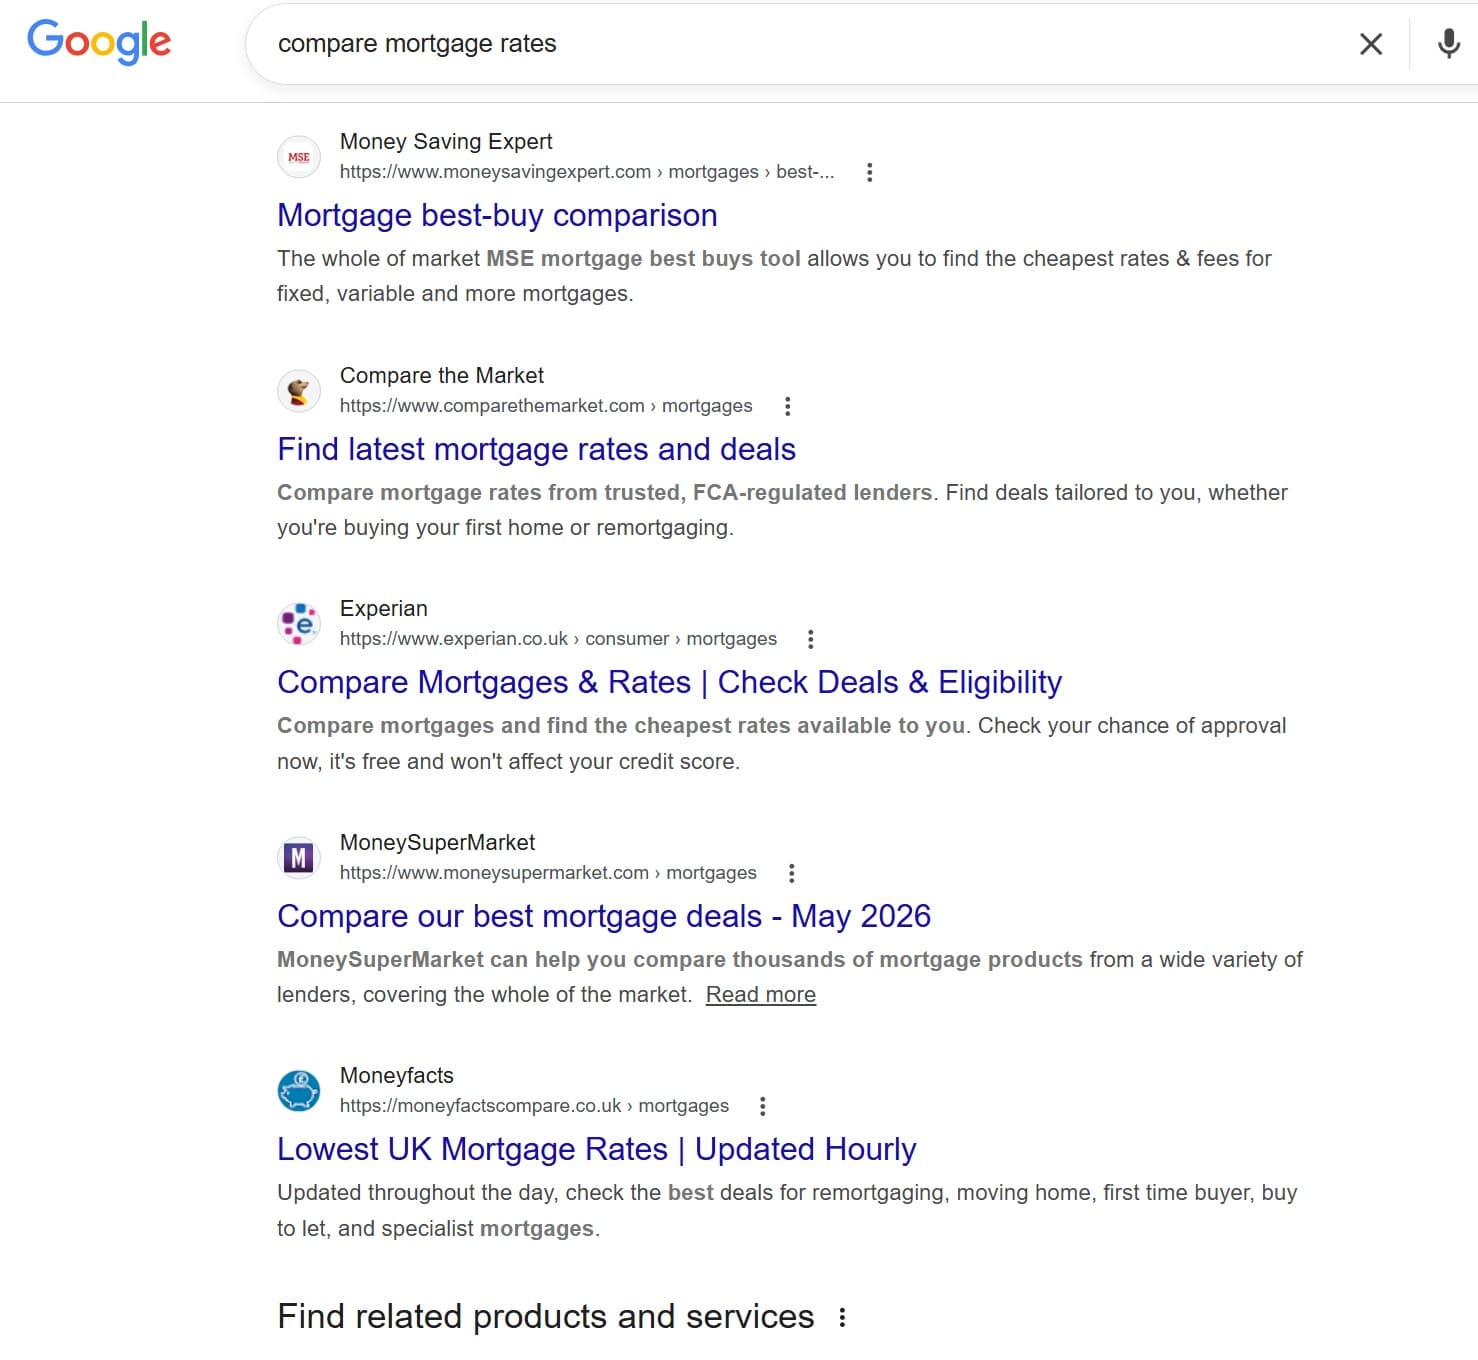Follow the "Read more" link
The height and width of the screenshot is (1360, 1478).
761,995
